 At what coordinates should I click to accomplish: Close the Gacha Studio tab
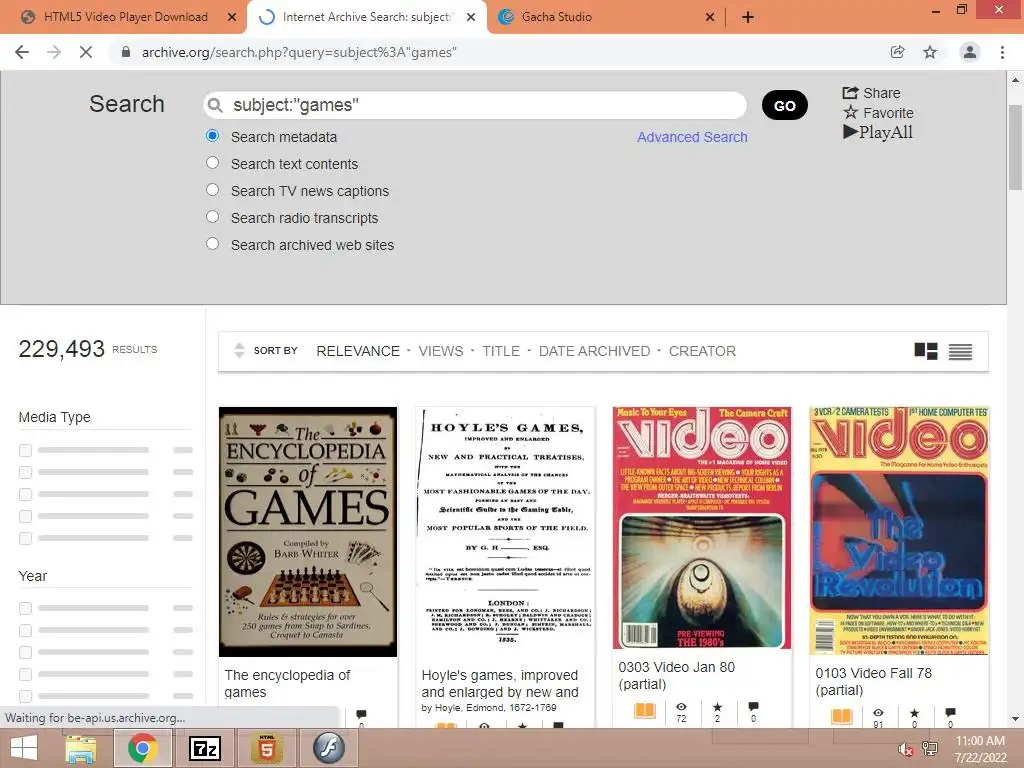click(710, 18)
